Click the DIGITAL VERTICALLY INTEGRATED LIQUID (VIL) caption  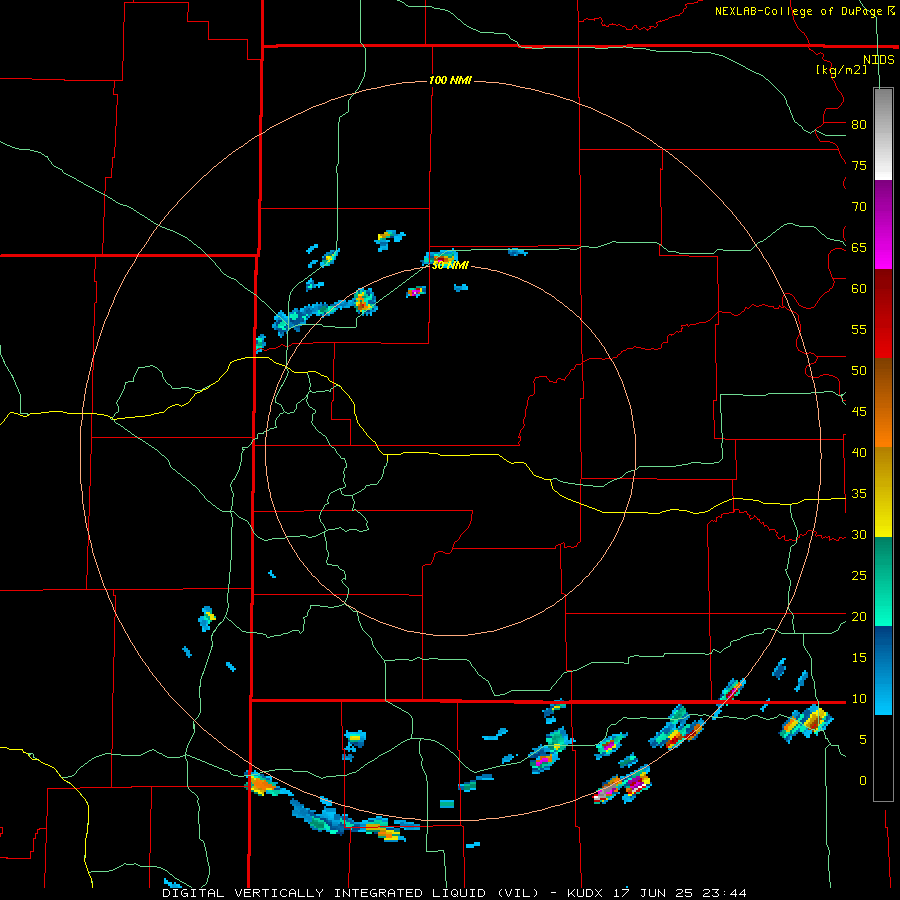[350, 893]
